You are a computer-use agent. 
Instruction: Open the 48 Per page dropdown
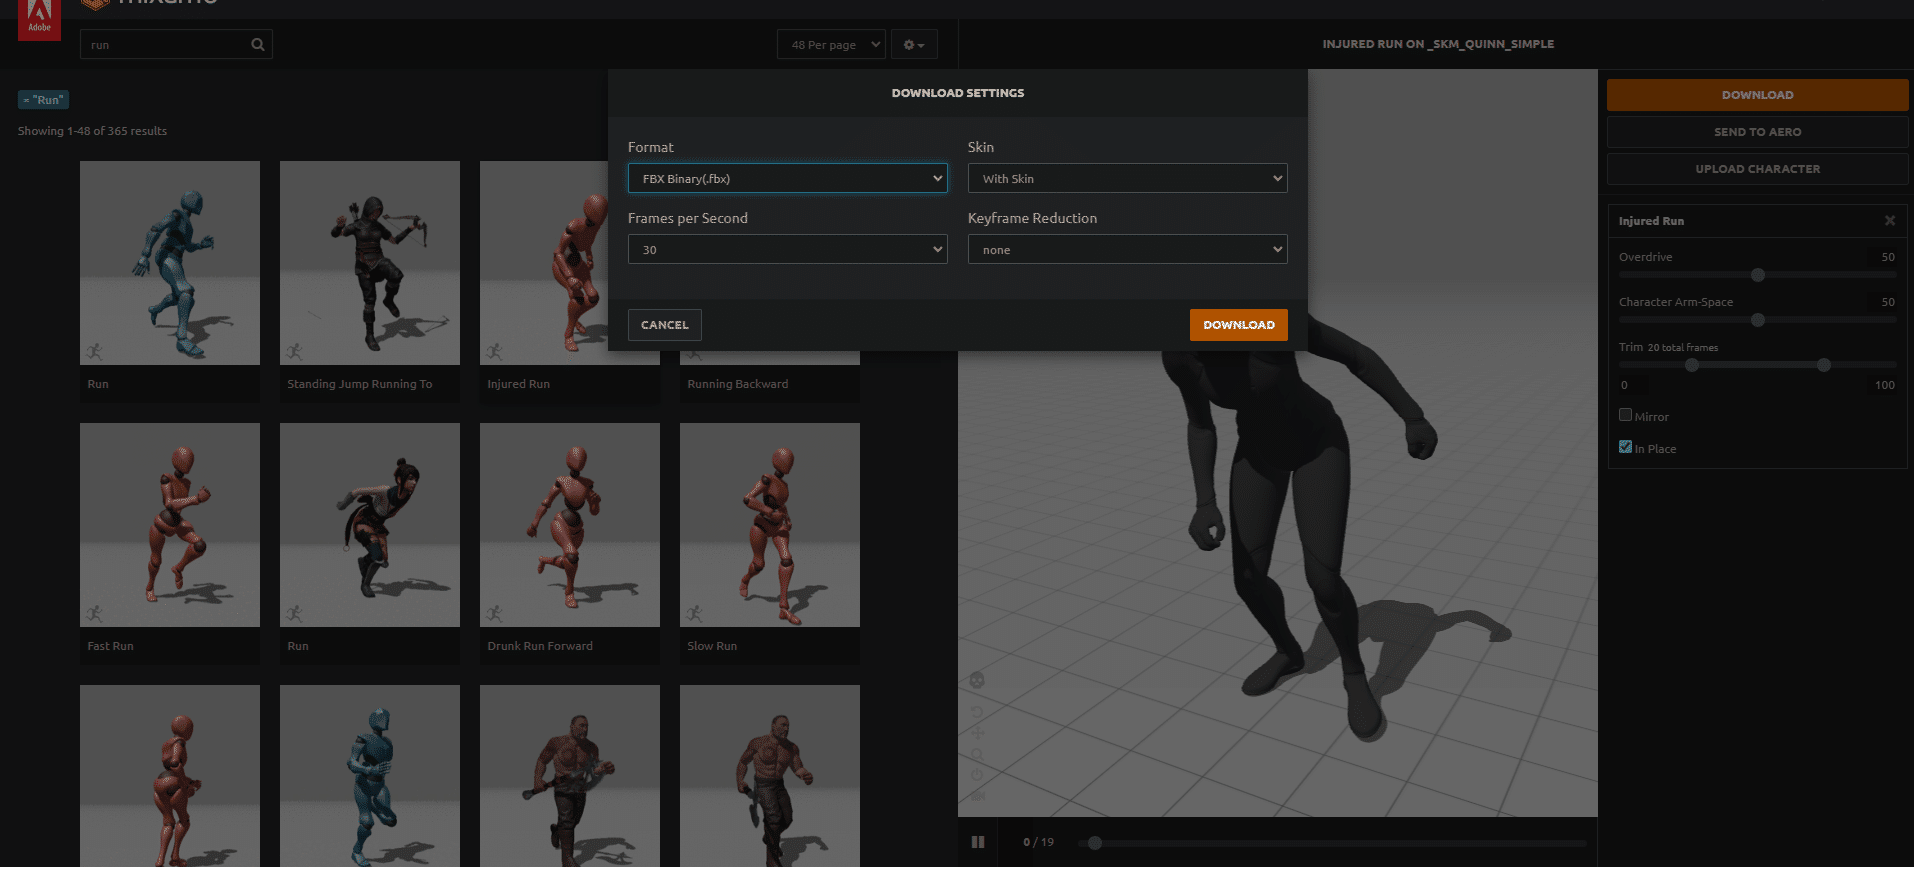pos(831,44)
